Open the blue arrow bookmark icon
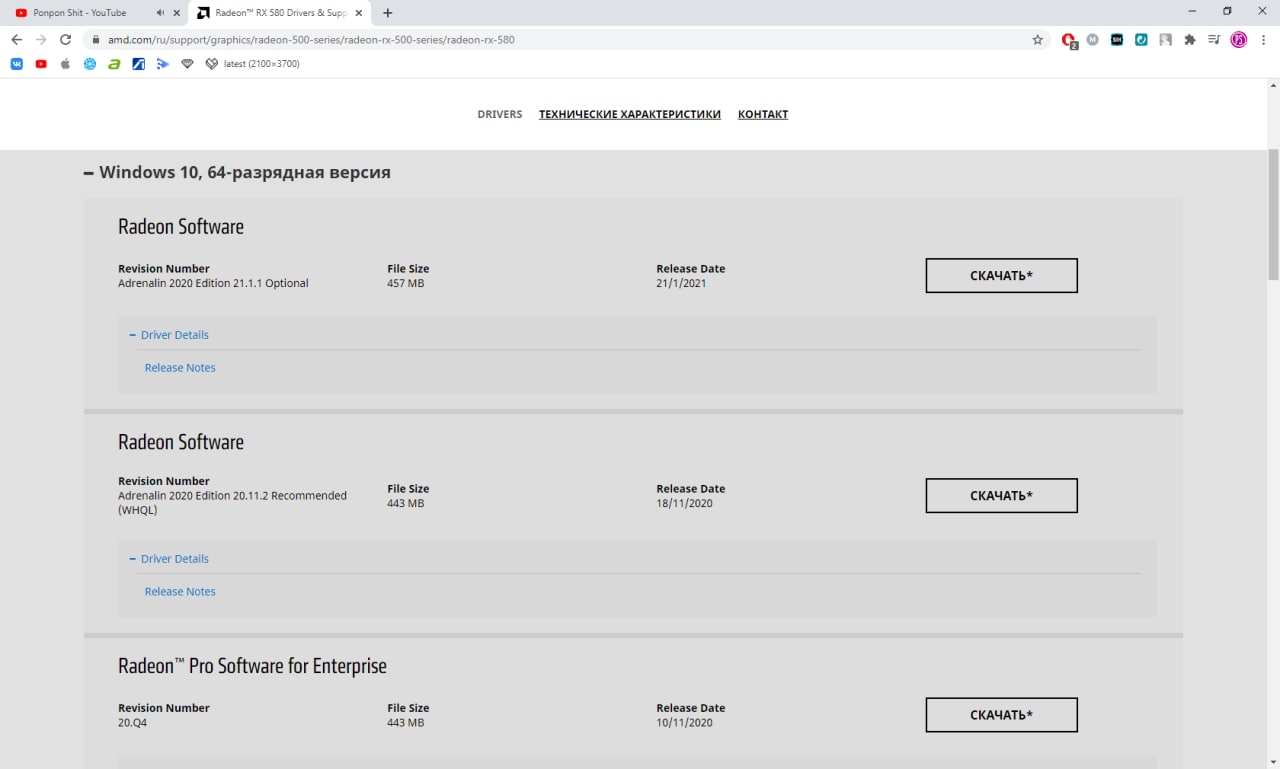Image resolution: width=1280 pixels, height=769 pixels. coord(163,64)
